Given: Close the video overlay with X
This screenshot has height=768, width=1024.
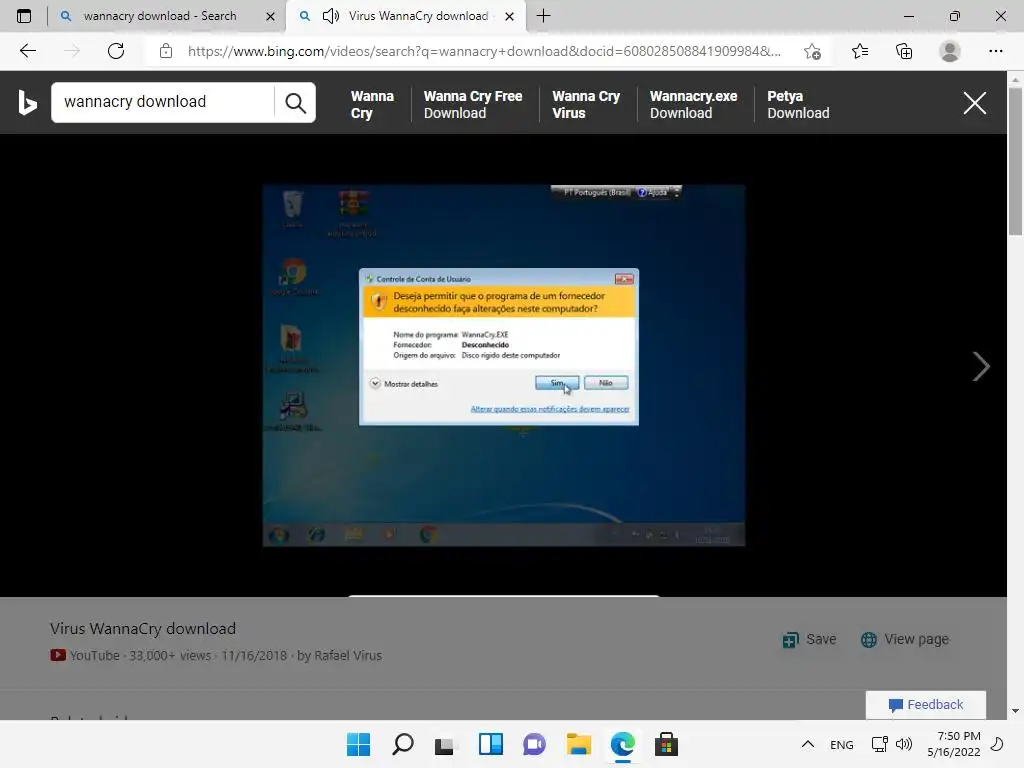Looking at the screenshot, I should (x=974, y=103).
